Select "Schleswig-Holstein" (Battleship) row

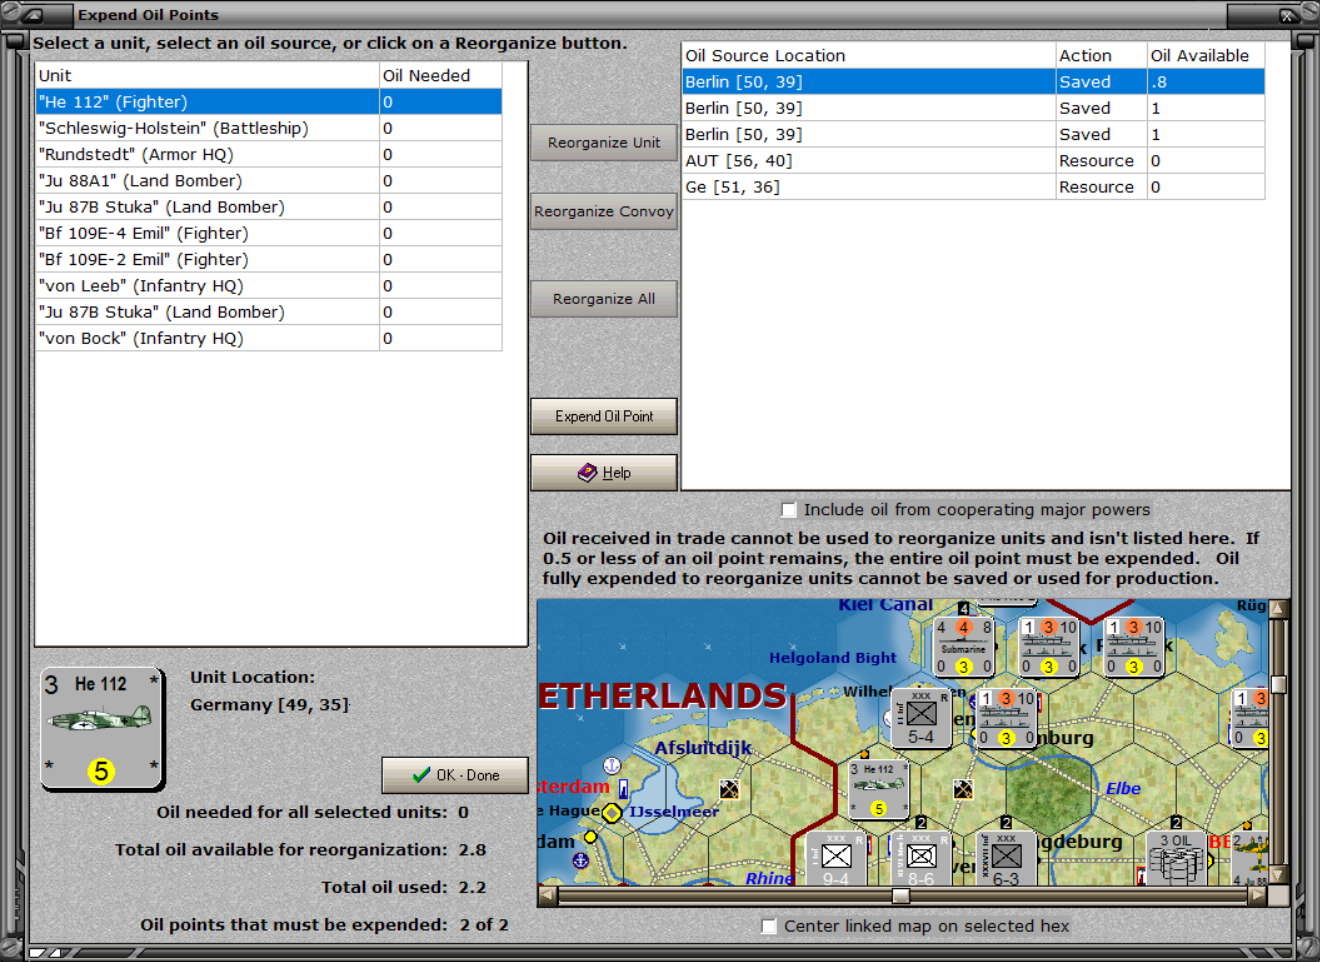(x=269, y=128)
